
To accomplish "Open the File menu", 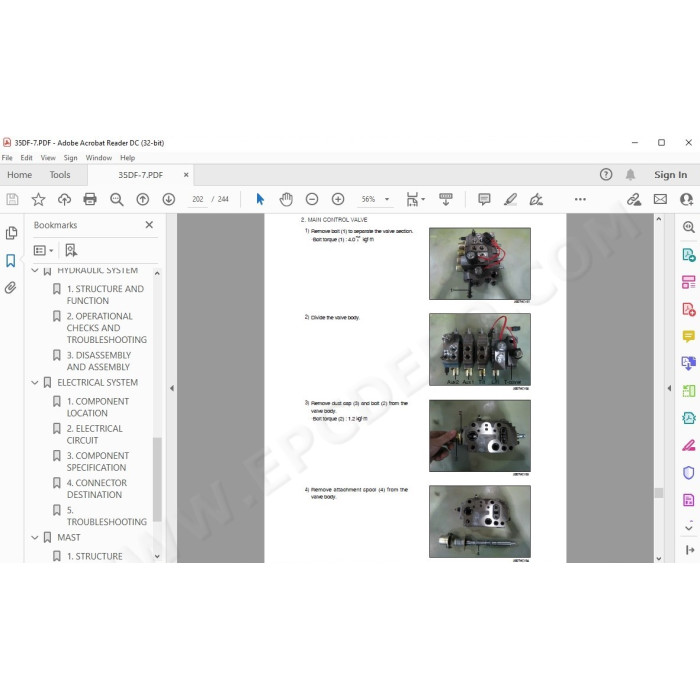I will [7, 158].
